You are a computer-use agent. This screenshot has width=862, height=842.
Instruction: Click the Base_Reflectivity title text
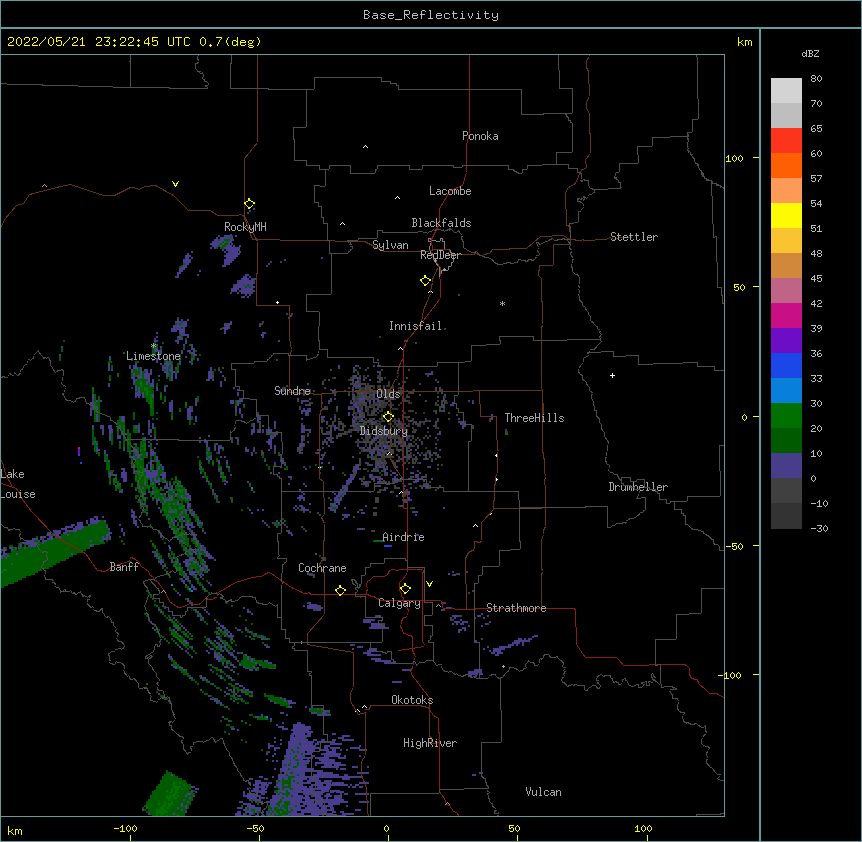pos(431,15)
